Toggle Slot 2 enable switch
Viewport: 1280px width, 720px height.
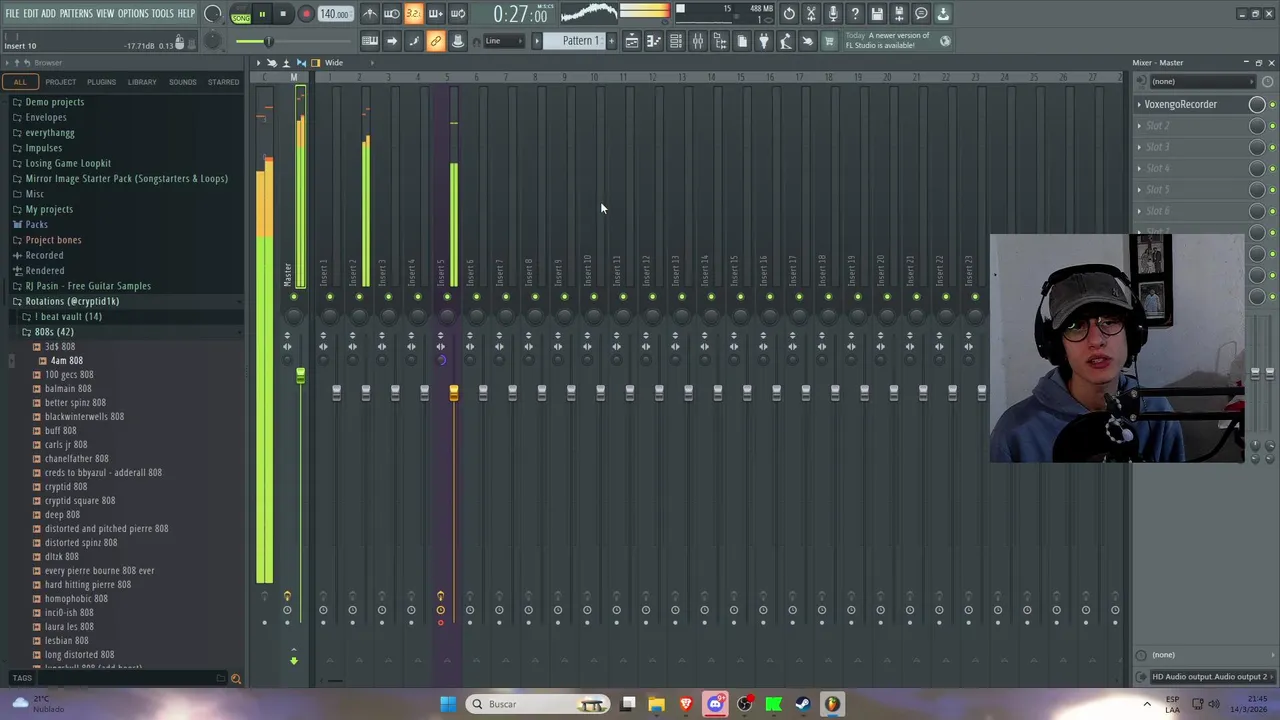(1272, 126)
